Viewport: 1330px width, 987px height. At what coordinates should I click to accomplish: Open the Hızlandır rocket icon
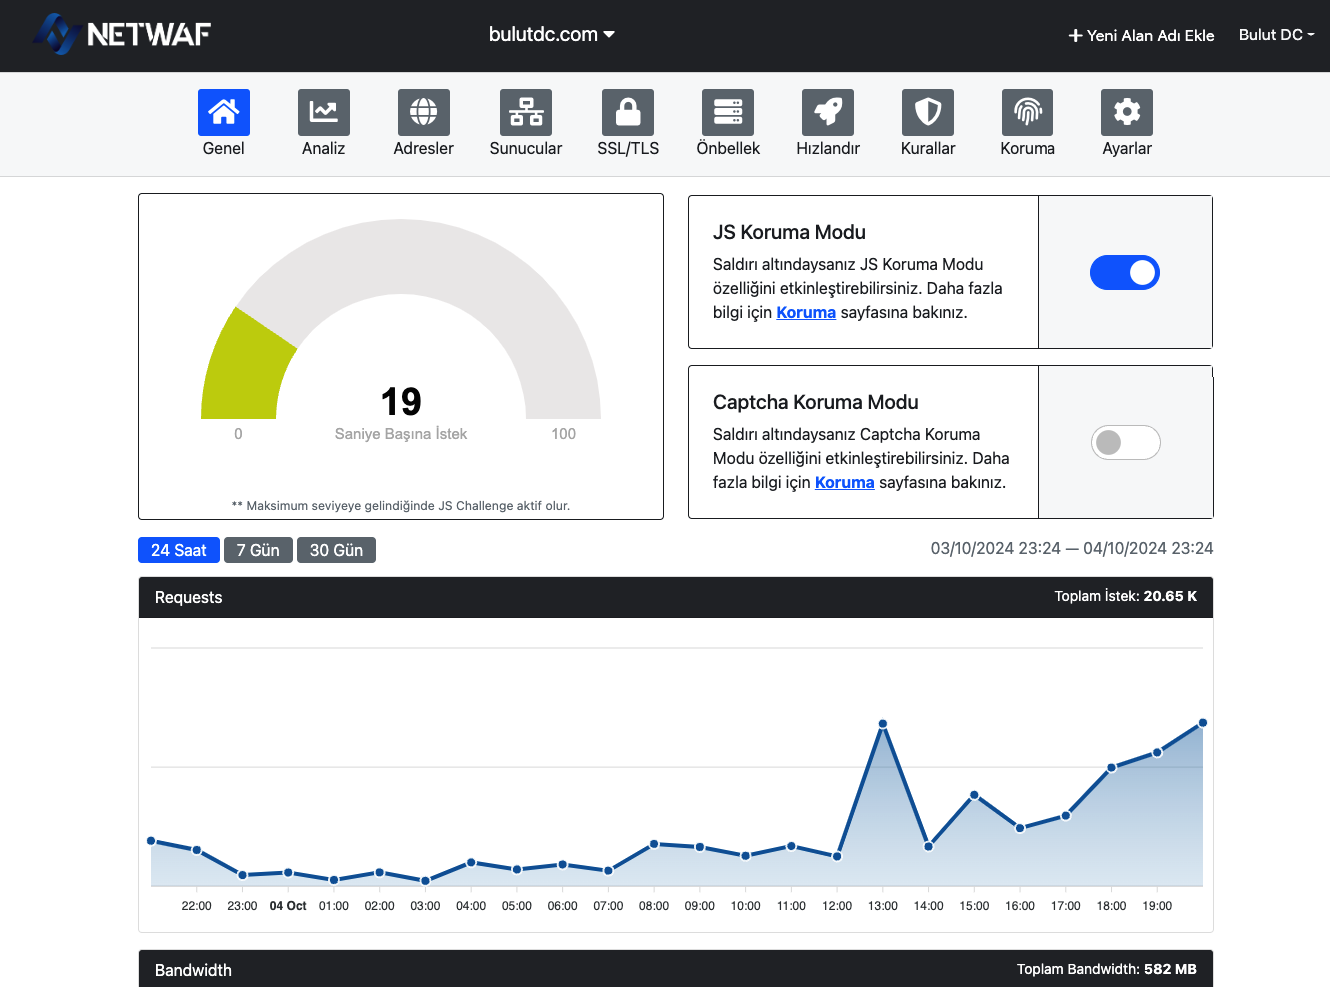click(x=828, y=112)
